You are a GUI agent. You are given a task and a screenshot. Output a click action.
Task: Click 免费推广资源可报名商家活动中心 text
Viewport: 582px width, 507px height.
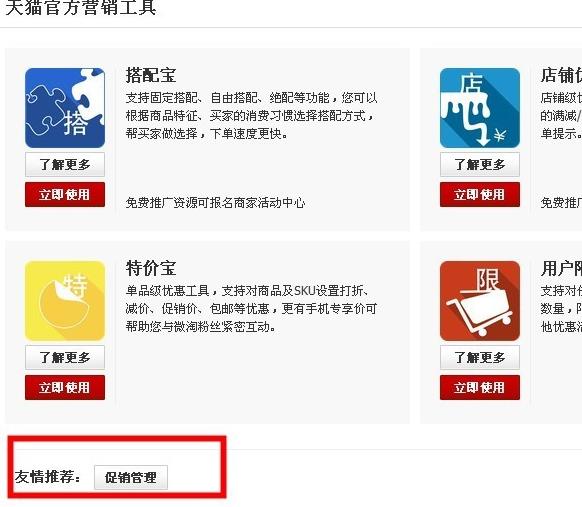coord(215,203)
